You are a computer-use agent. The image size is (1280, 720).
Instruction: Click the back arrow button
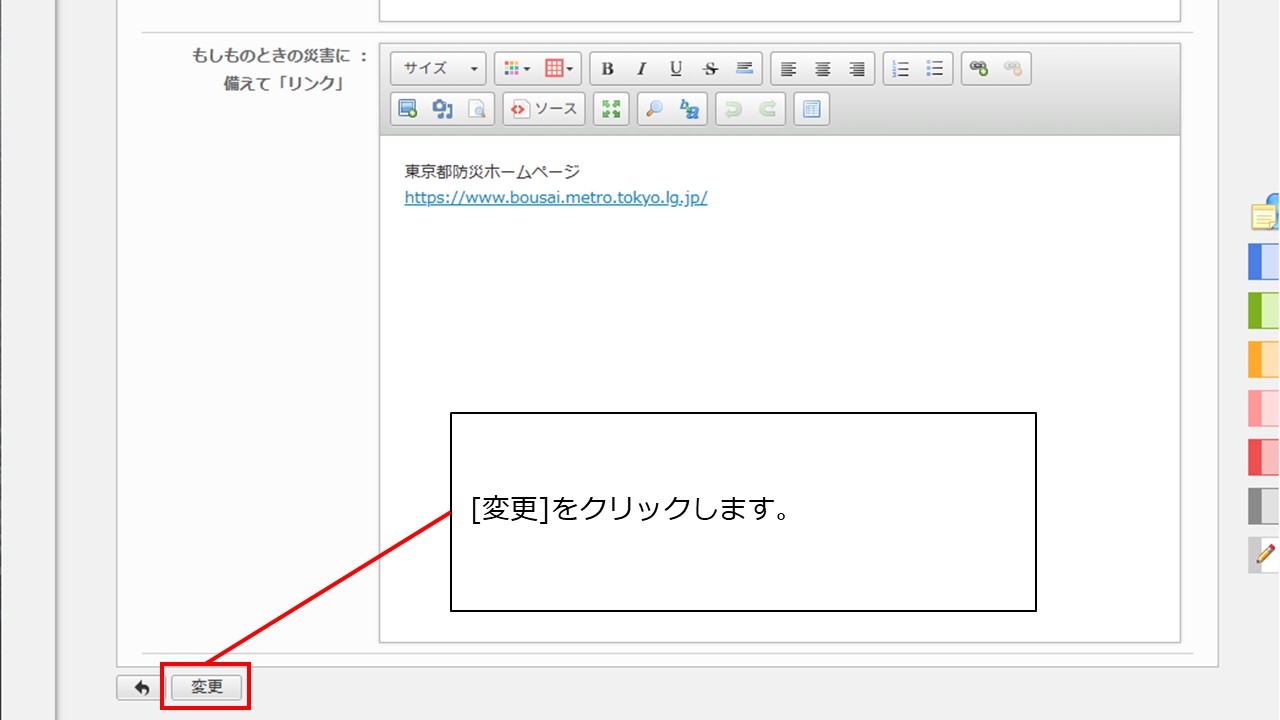click(141, 688)
